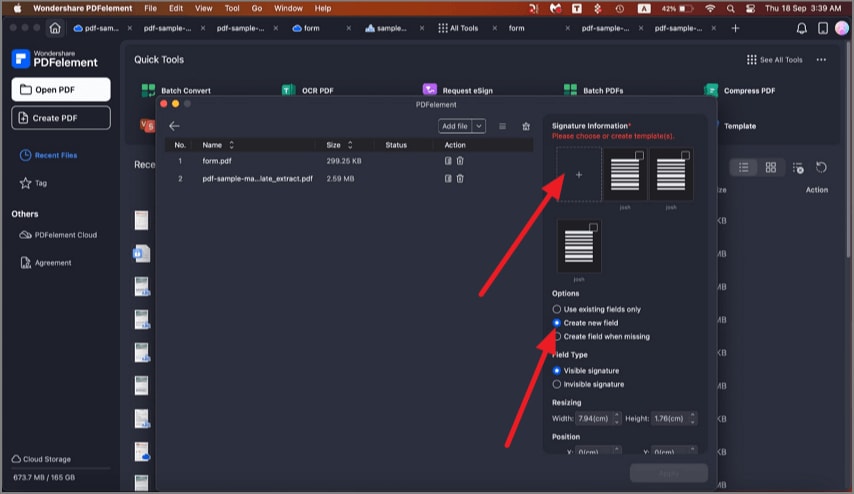Delete pdf-sample extract file with trash icon
This screenshot has width=854, height=494.
[460, 179]
